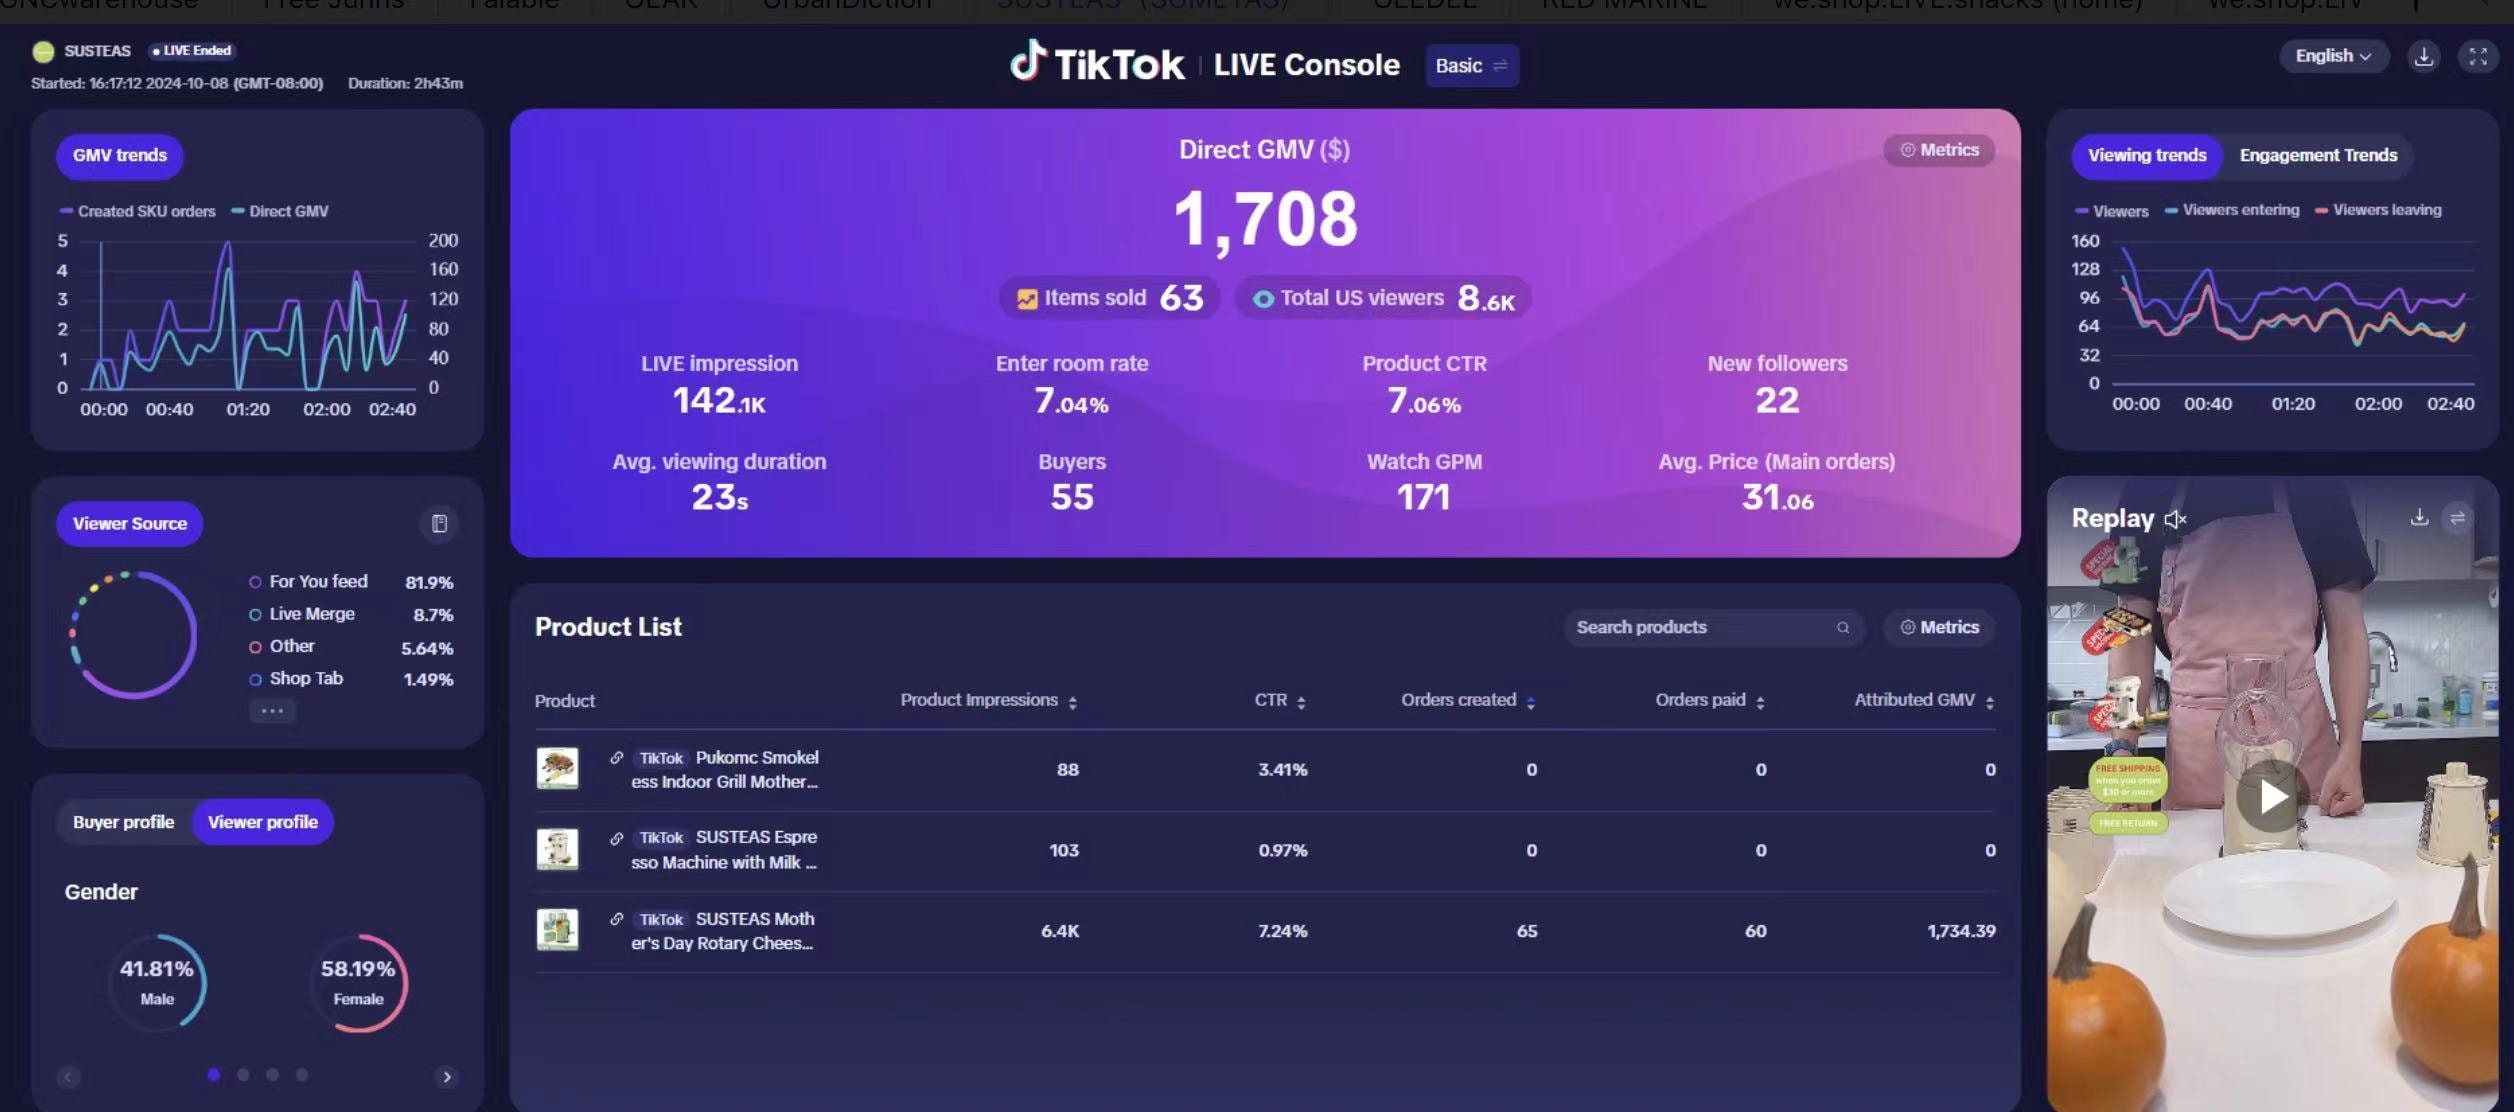Viewport: 2514px width, 1112px height.
Task: Go to second page dot in profile carousel
Action: 243,1075
